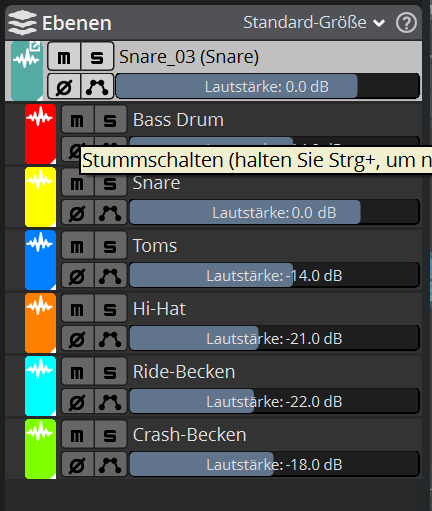
Task: Click automation curve icon on Ride-Becken
Action: coord(110,401)
